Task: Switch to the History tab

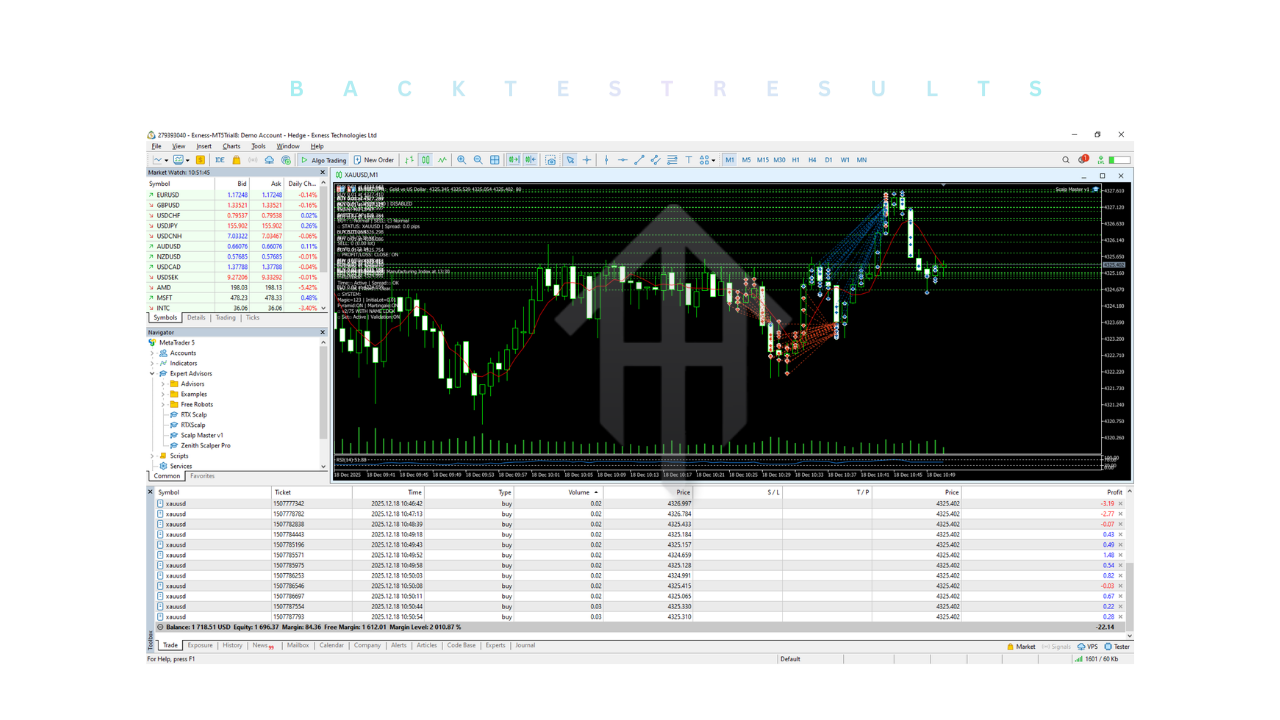Action: (232, 645)
